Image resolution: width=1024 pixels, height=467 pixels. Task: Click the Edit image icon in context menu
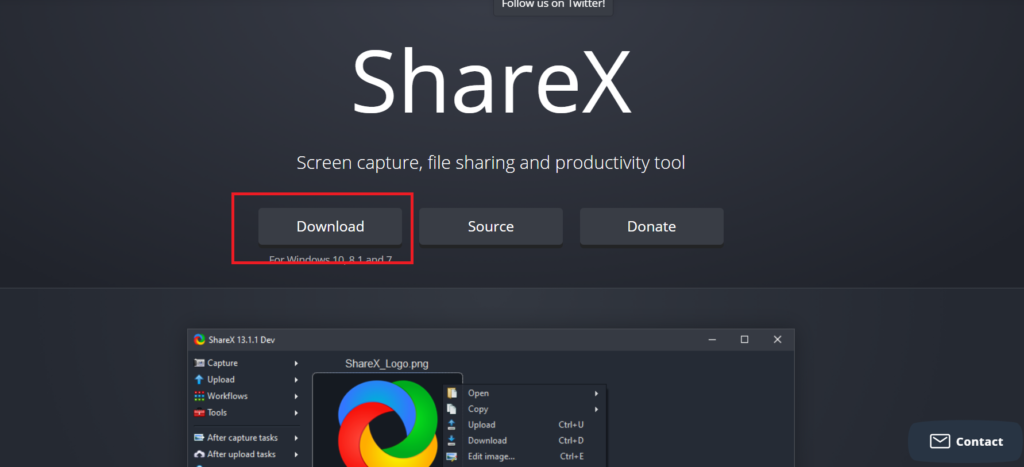(452, 457)
